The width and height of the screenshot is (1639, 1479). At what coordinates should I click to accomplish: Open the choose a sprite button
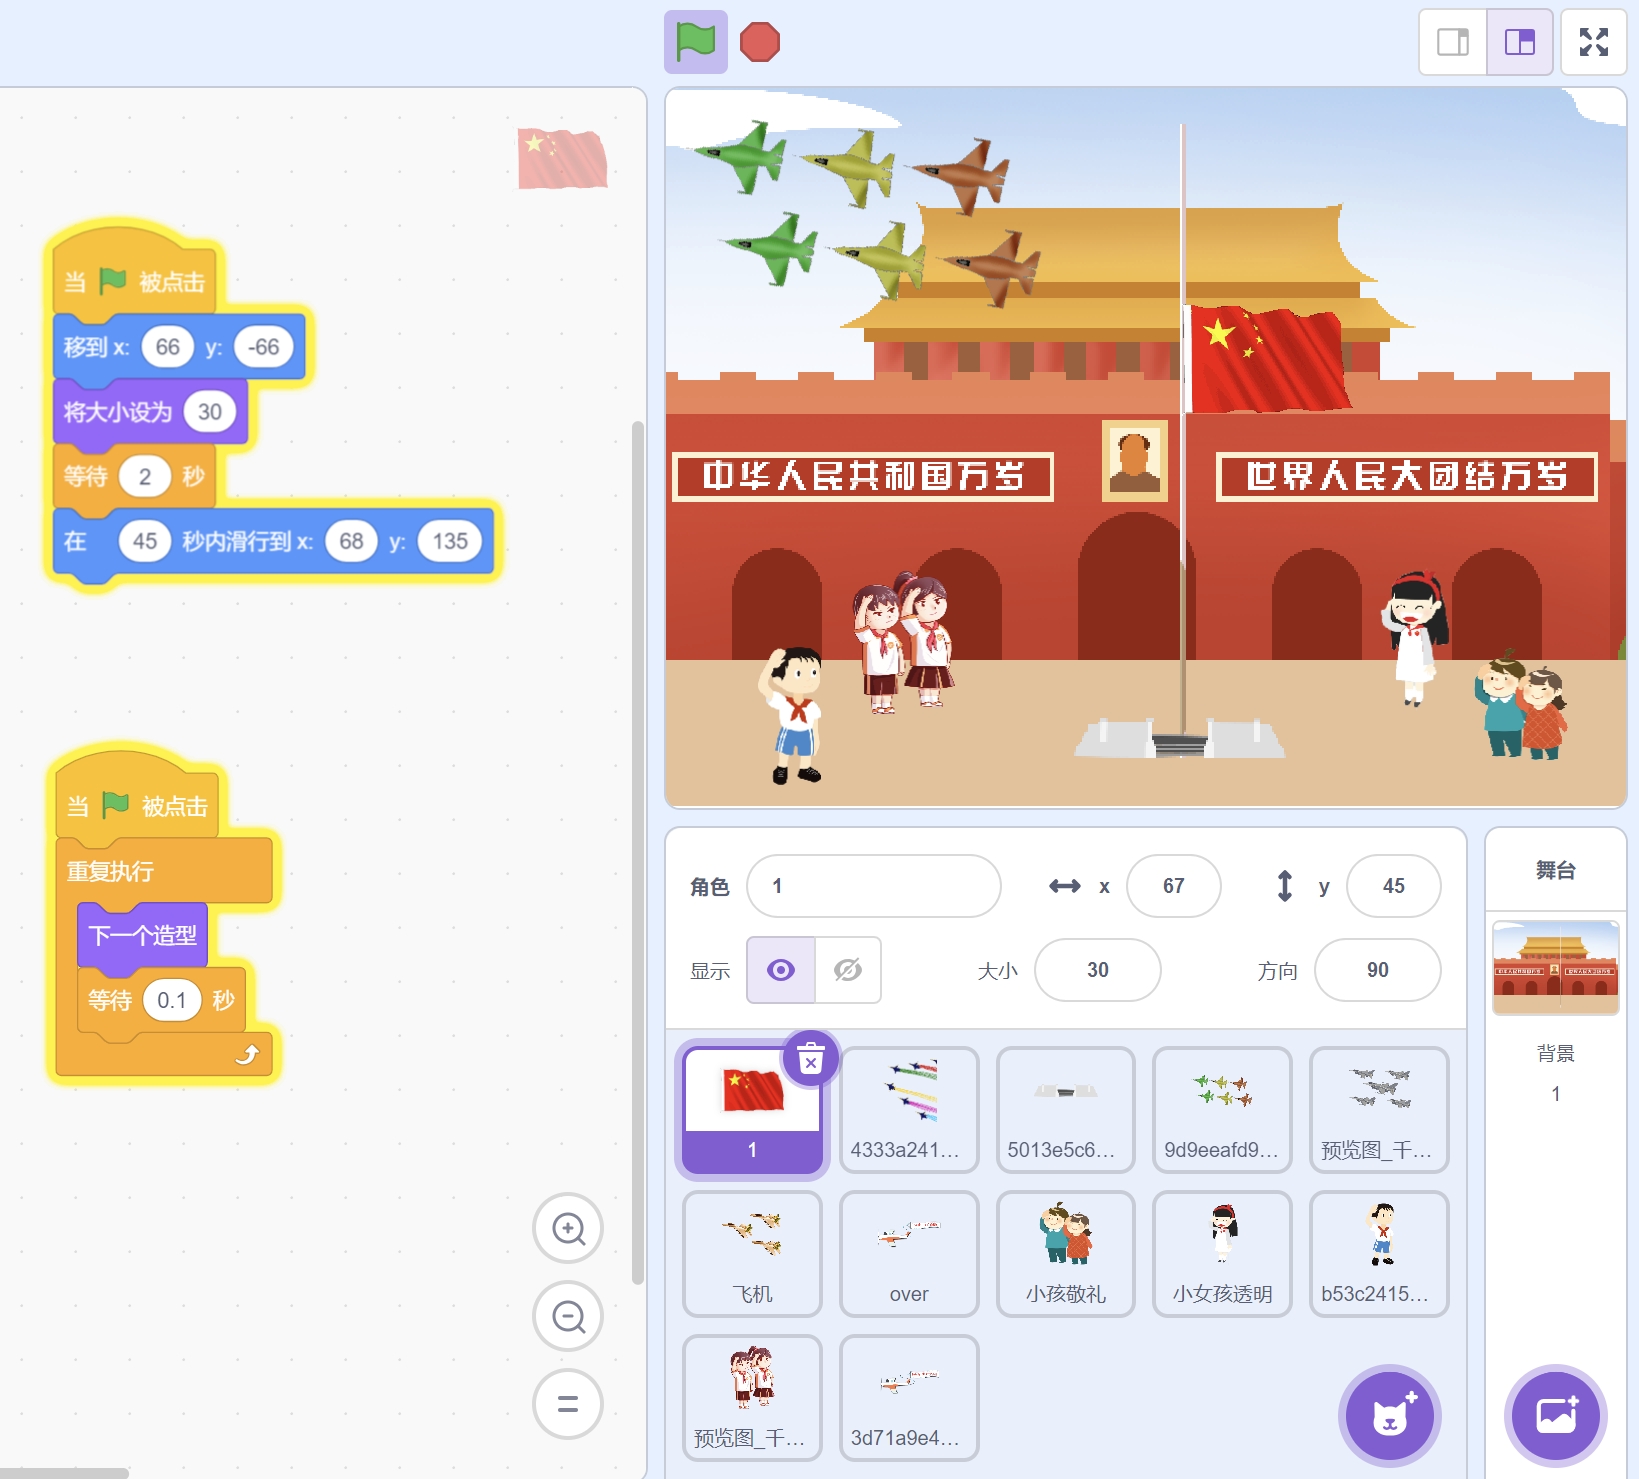1389,1416
